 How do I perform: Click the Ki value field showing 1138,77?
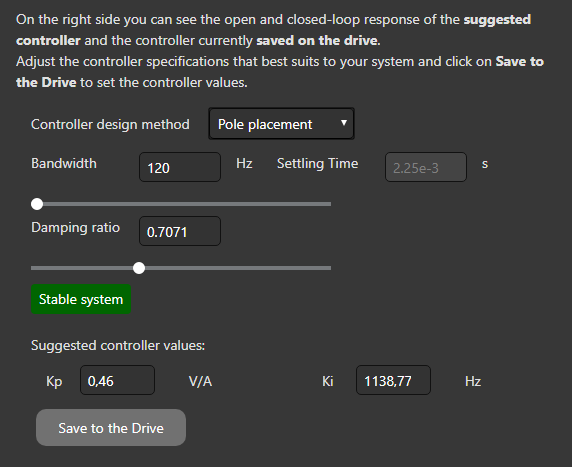pos(393,380)
